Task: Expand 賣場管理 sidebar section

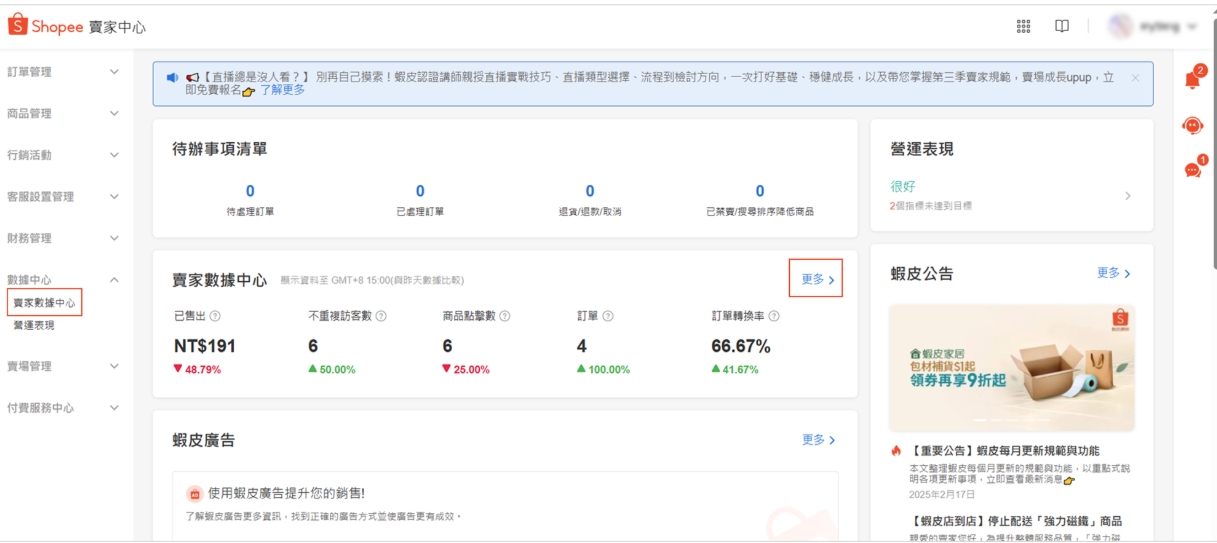Action: tap(67, 366)
